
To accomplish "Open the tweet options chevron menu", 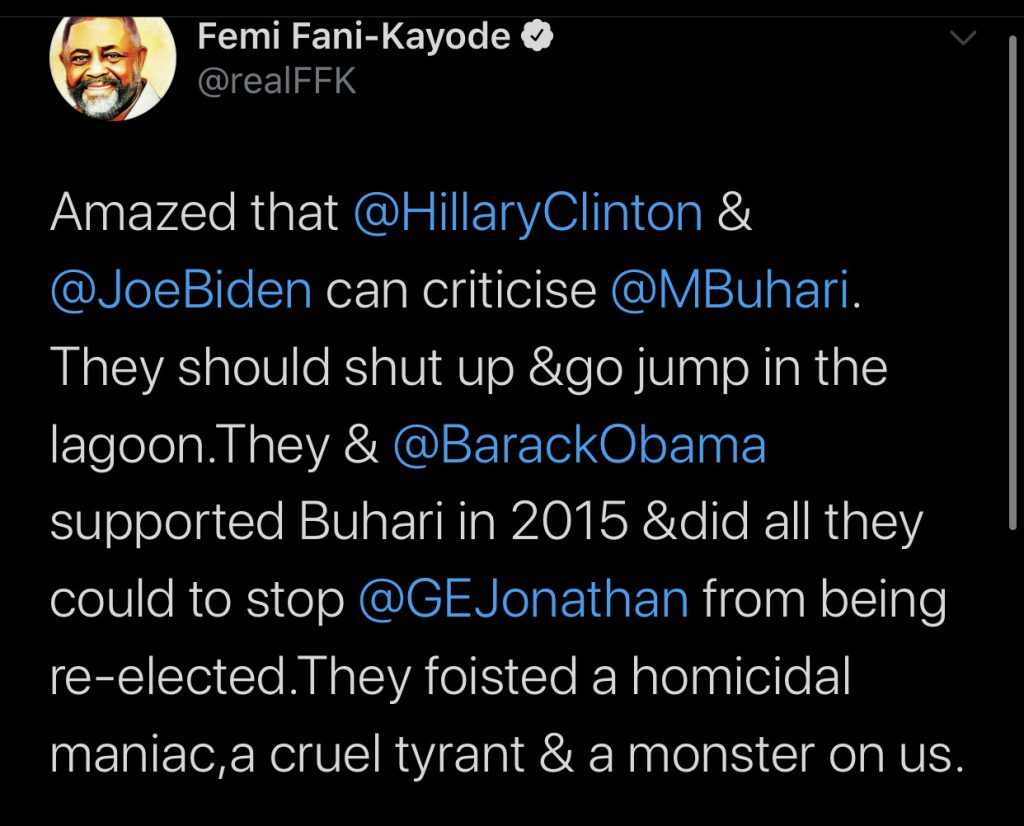I will [x=963, y=39].
